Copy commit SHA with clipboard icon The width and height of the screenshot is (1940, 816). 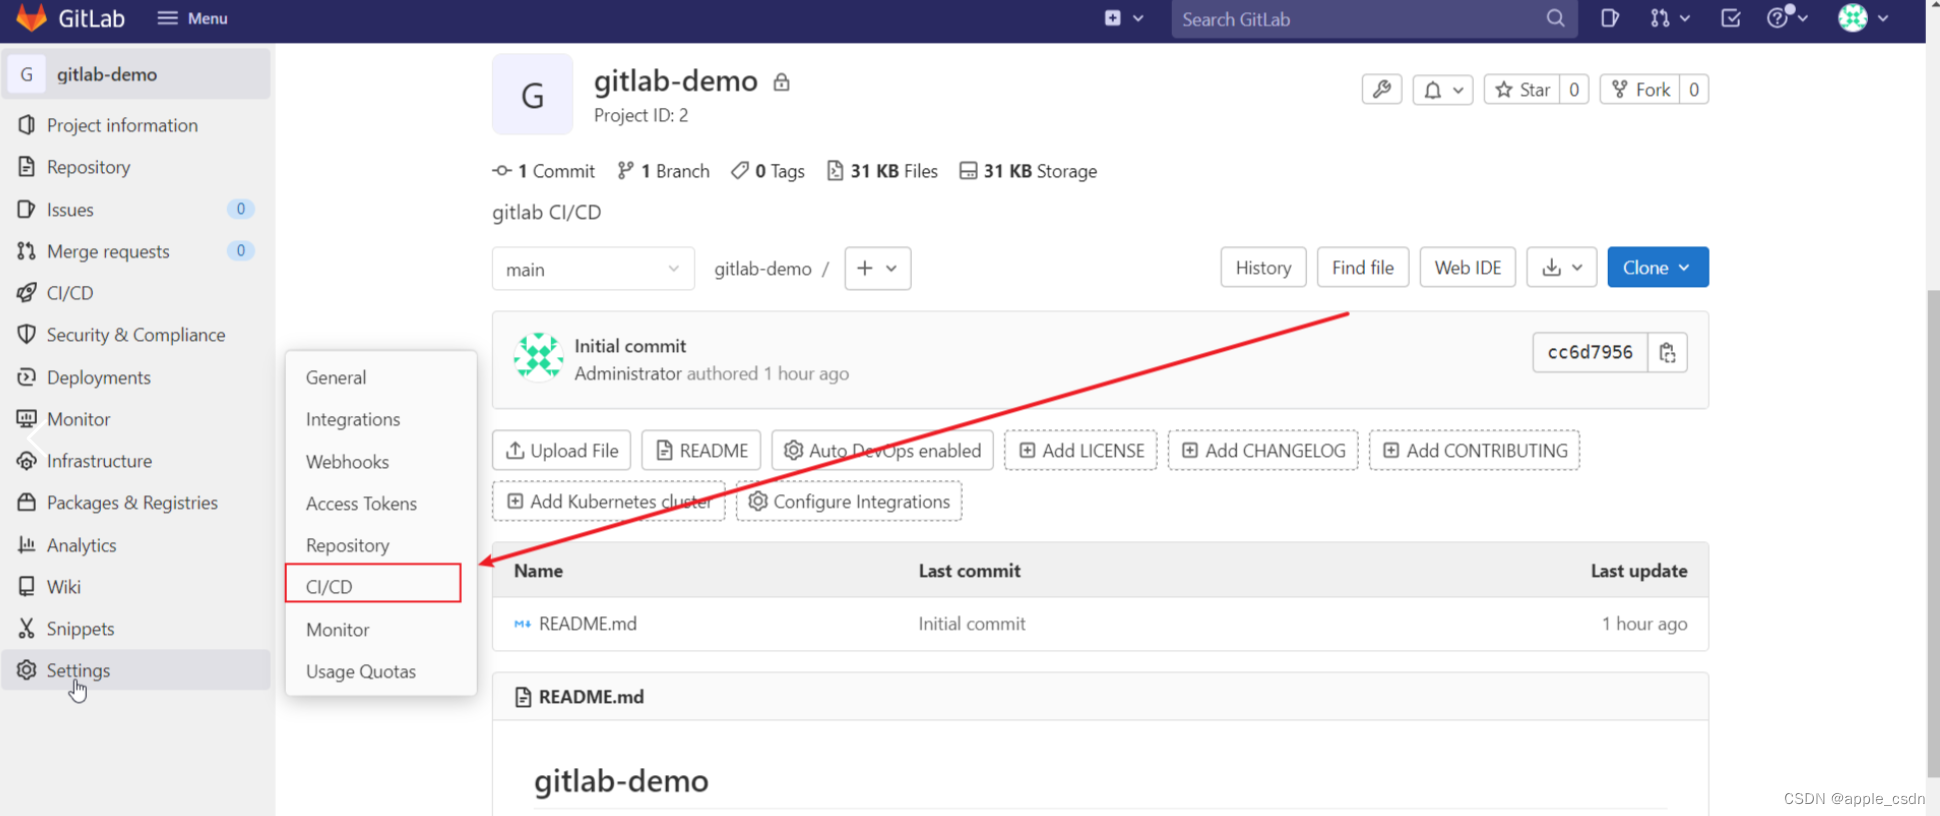coord(1667,352)
